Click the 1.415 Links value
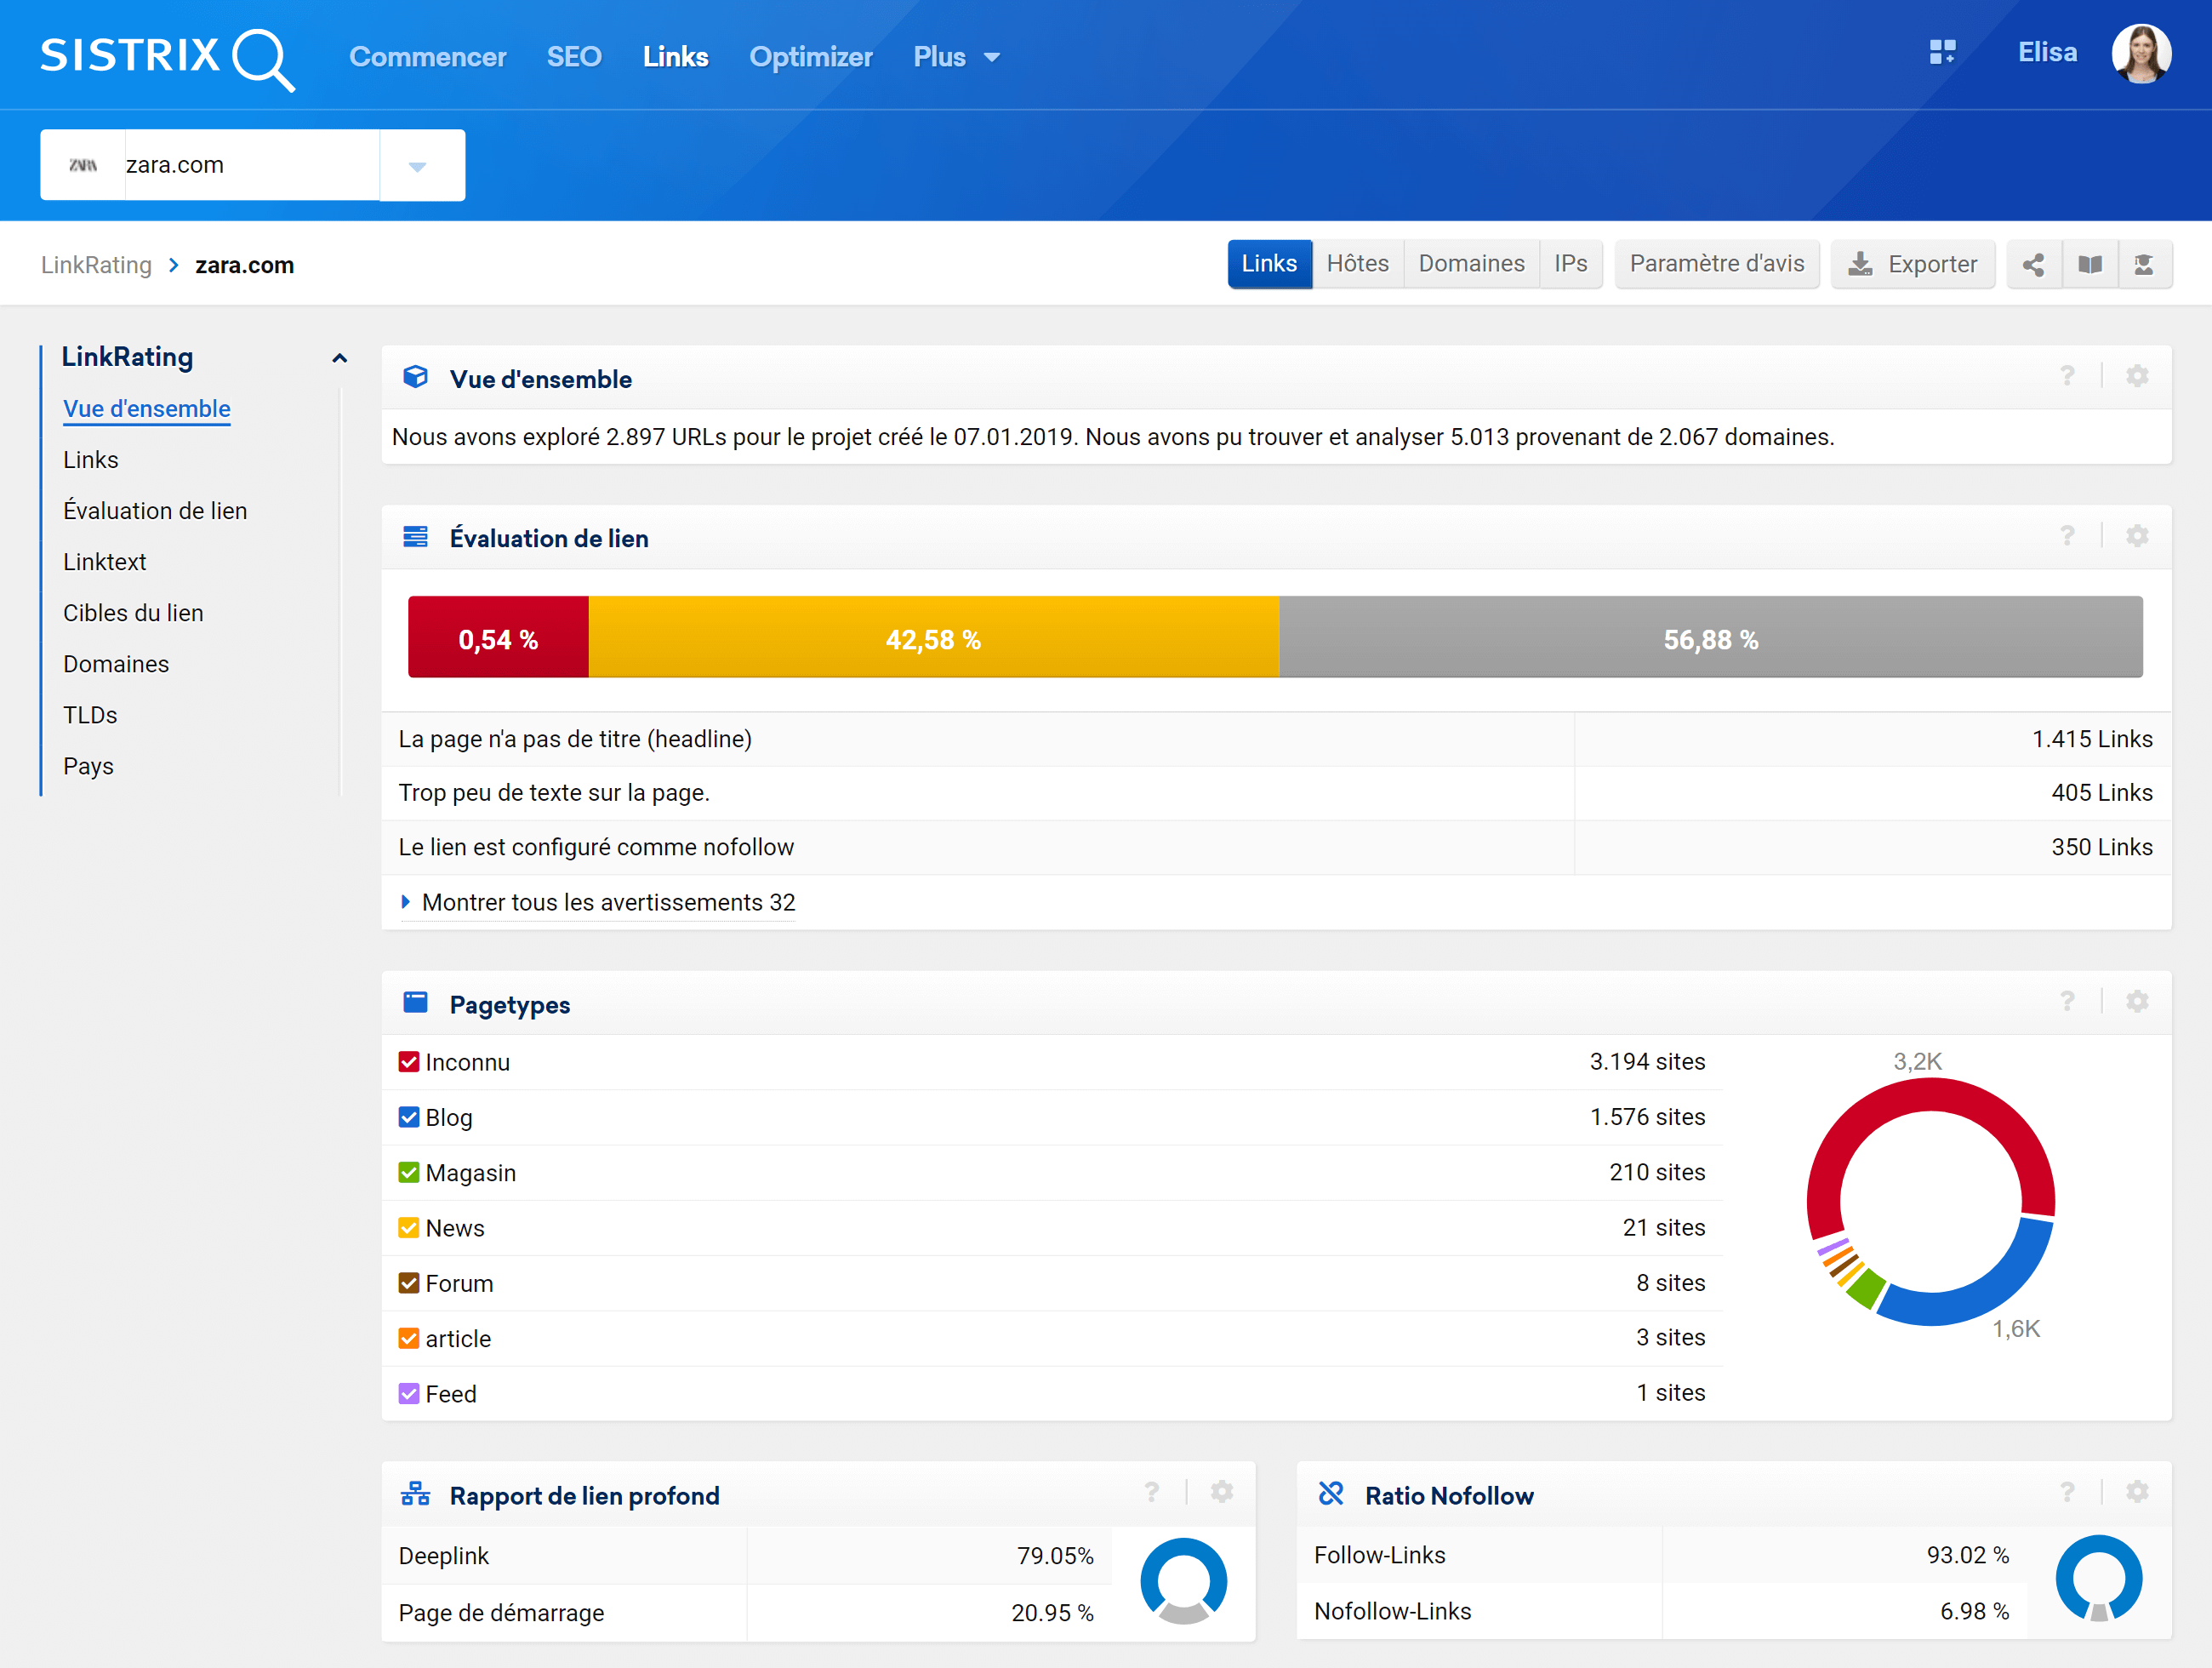The image size is (2212, 1668). coord(2092,739)
